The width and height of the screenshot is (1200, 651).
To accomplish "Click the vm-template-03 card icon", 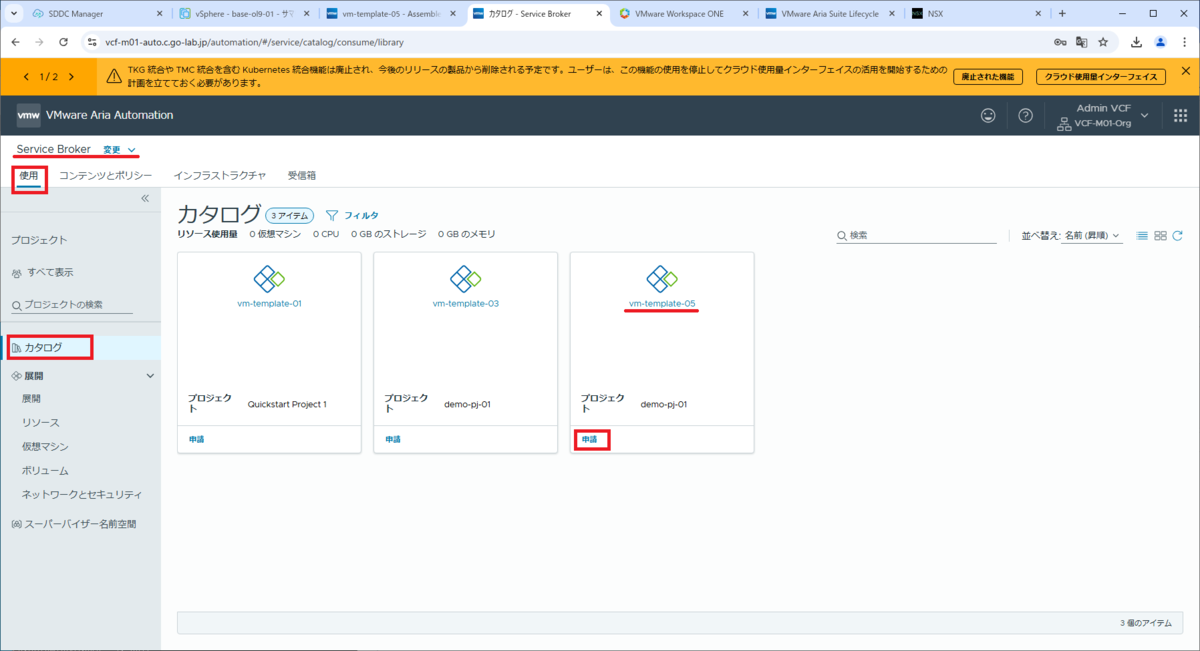I will [465, 278].
